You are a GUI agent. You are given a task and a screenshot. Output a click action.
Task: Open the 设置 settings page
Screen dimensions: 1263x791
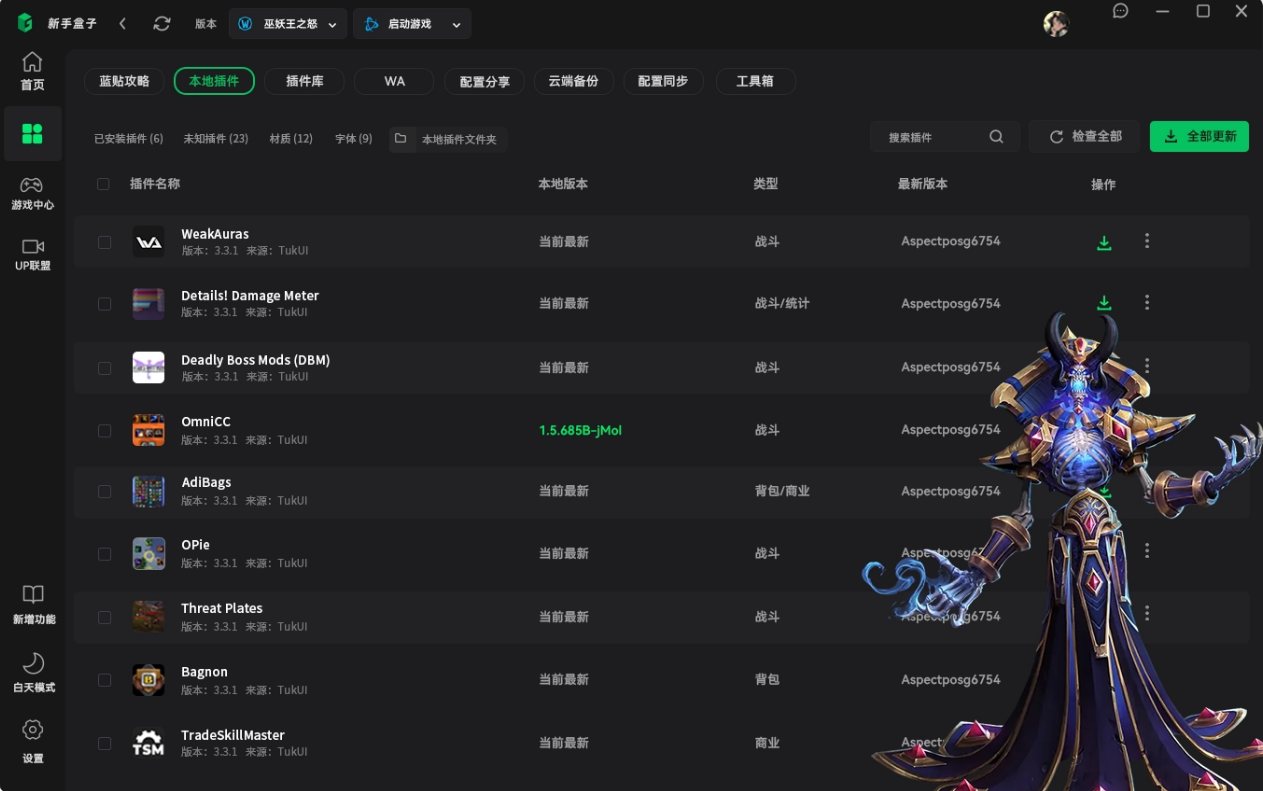32,742
